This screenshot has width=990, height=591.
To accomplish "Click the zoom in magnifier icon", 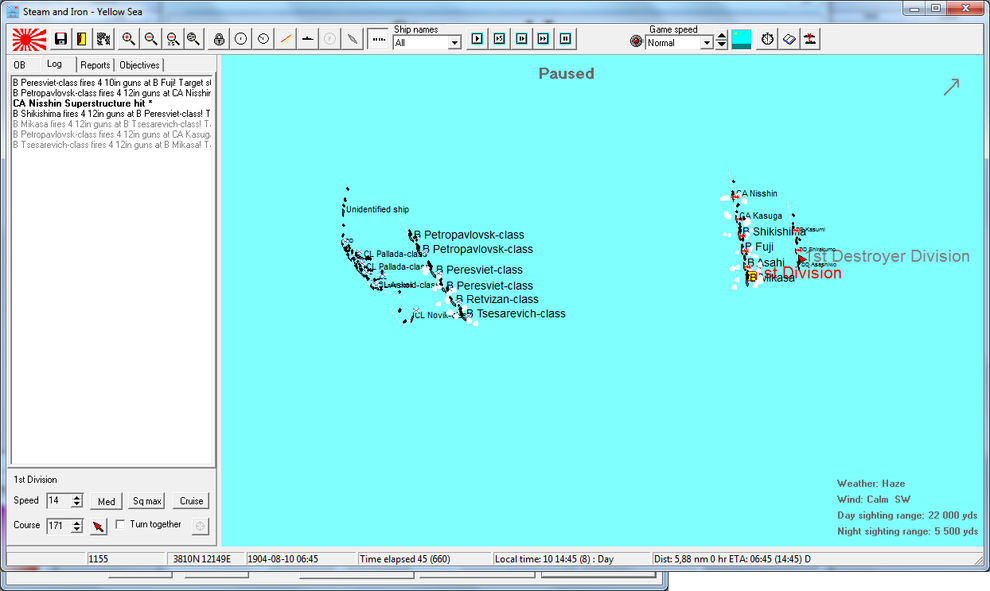I will [129, 39].
